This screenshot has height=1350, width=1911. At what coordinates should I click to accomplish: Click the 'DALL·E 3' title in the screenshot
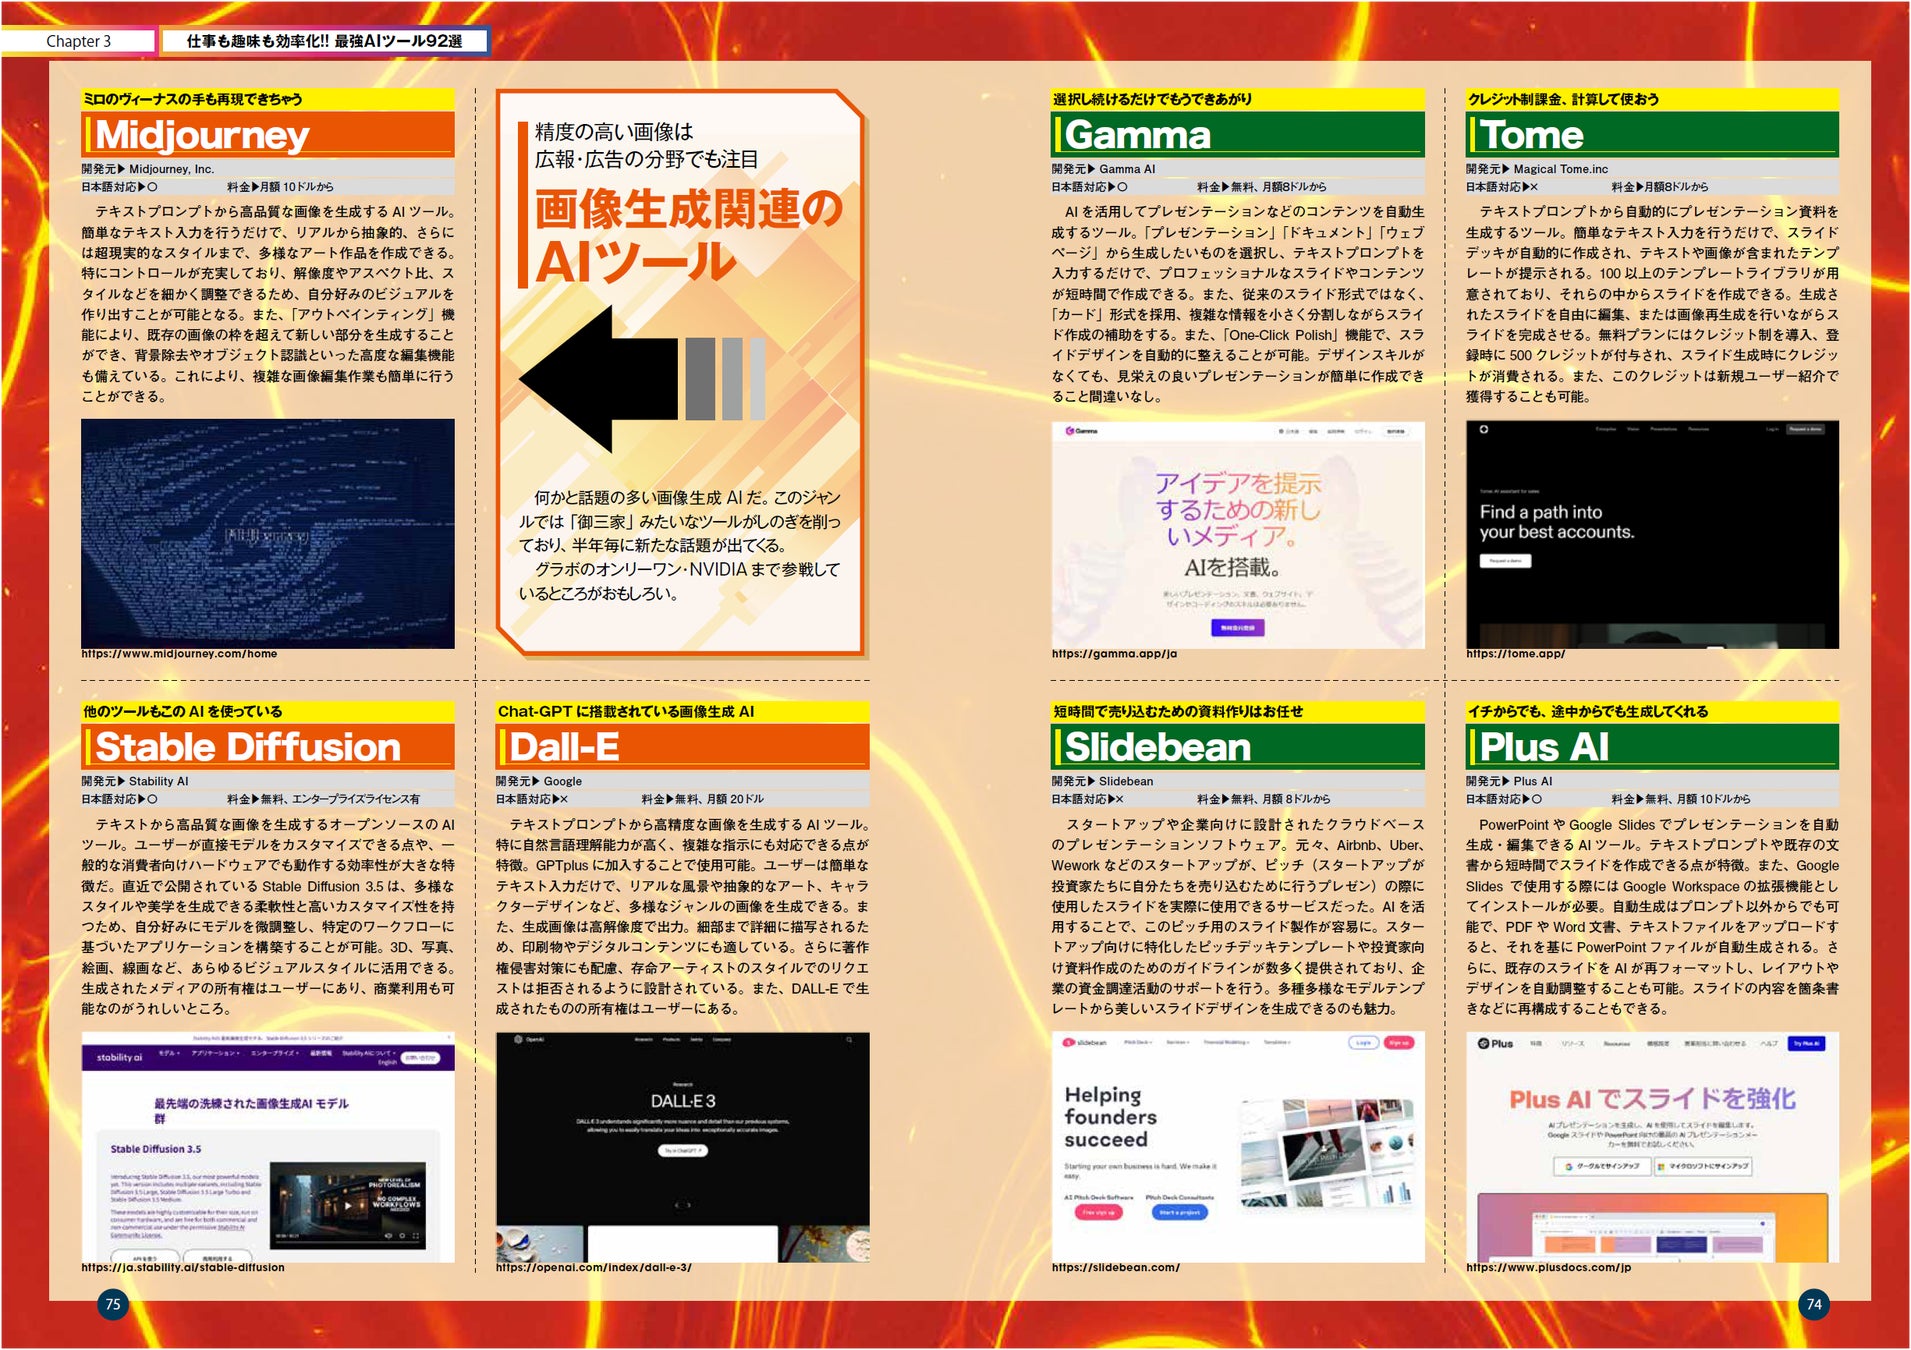pyautogui.click(x=683, y=1101)
